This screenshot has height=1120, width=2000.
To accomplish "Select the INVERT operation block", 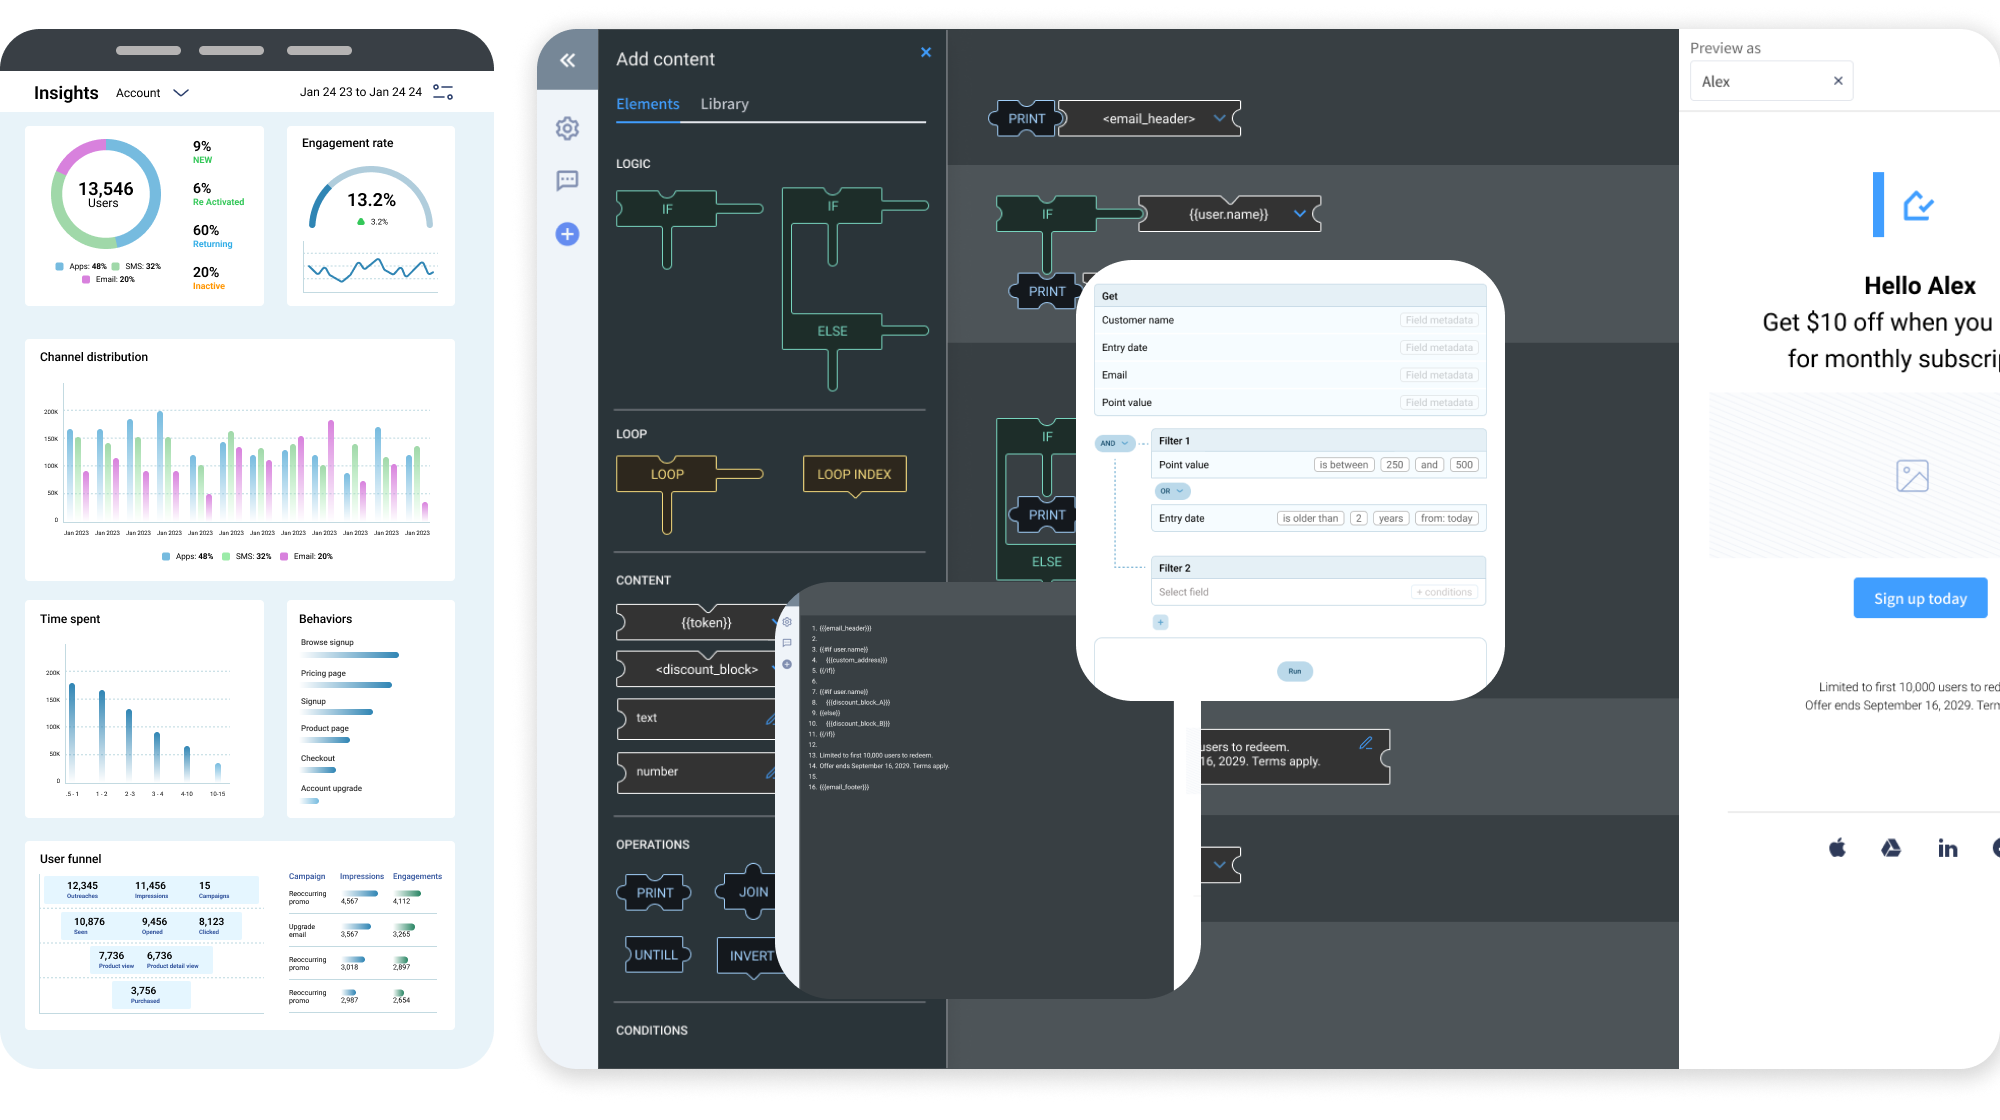I will coord(750,957).
